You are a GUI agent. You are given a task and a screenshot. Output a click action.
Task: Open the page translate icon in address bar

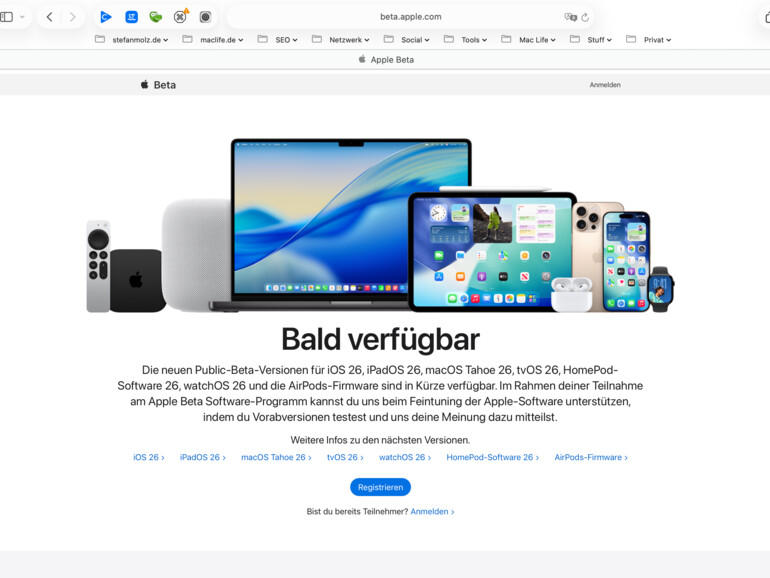click(x=571, y=17)
